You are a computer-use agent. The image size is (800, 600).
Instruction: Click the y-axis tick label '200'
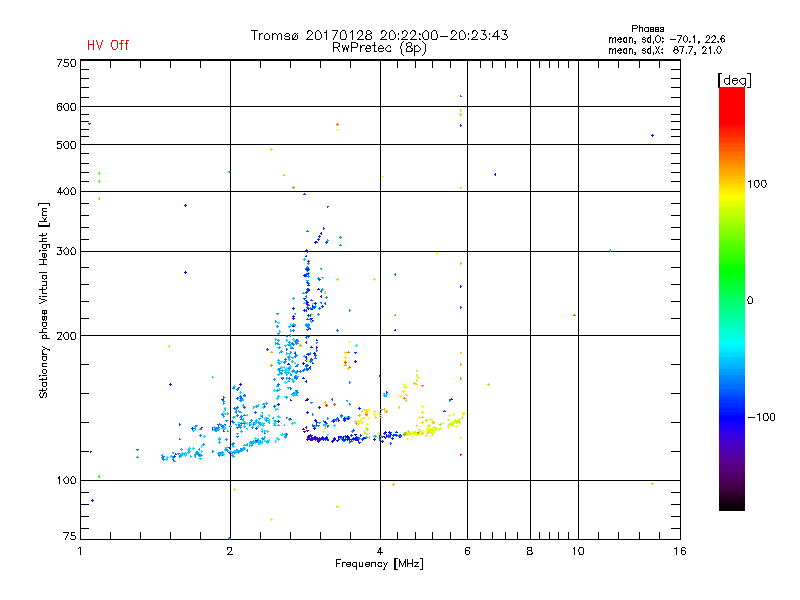pos(66,336)
